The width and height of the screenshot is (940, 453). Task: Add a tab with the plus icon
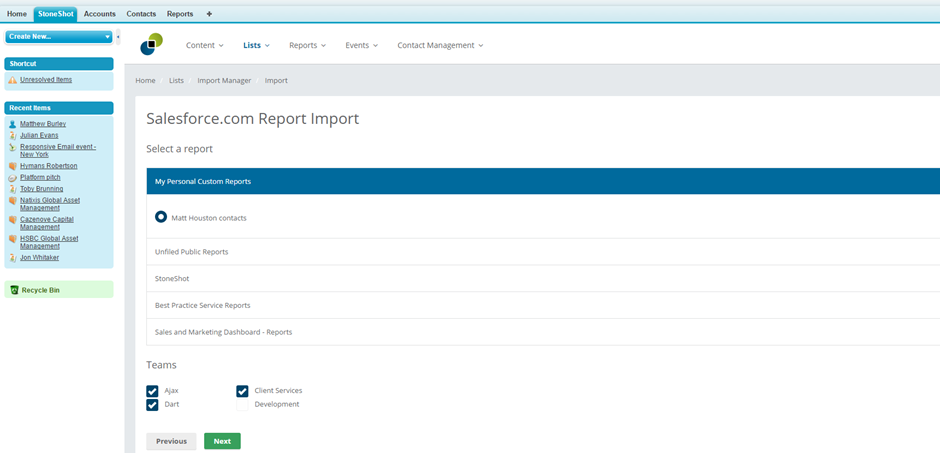[209, 14]
